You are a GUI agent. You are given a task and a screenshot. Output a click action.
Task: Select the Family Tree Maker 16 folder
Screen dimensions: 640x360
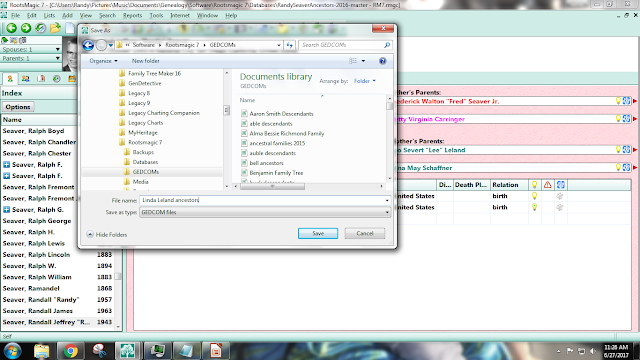[x=154, y=73]
